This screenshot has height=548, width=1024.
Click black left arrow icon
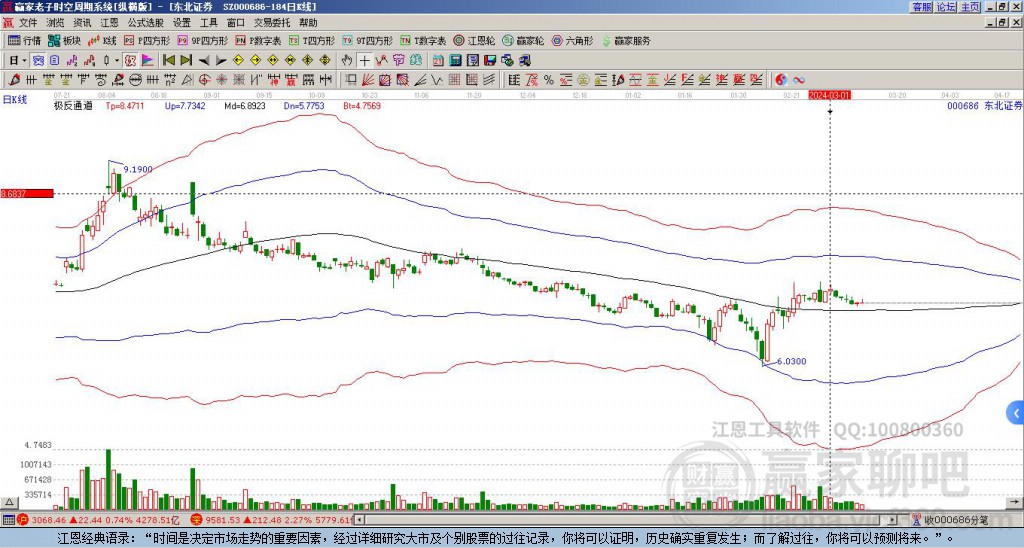[x=204, y=61]
